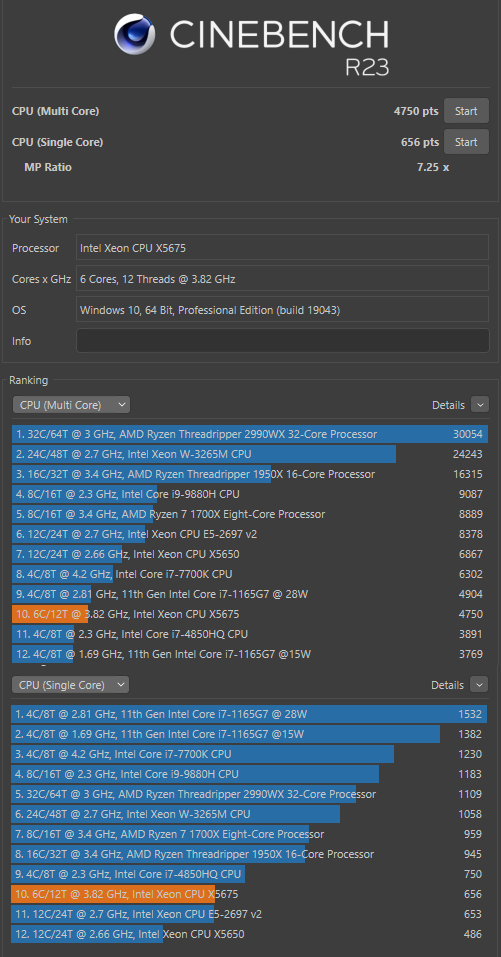
Task: Select Xeon W-3265M row scoring 24243
Action: tap(250, 454)
